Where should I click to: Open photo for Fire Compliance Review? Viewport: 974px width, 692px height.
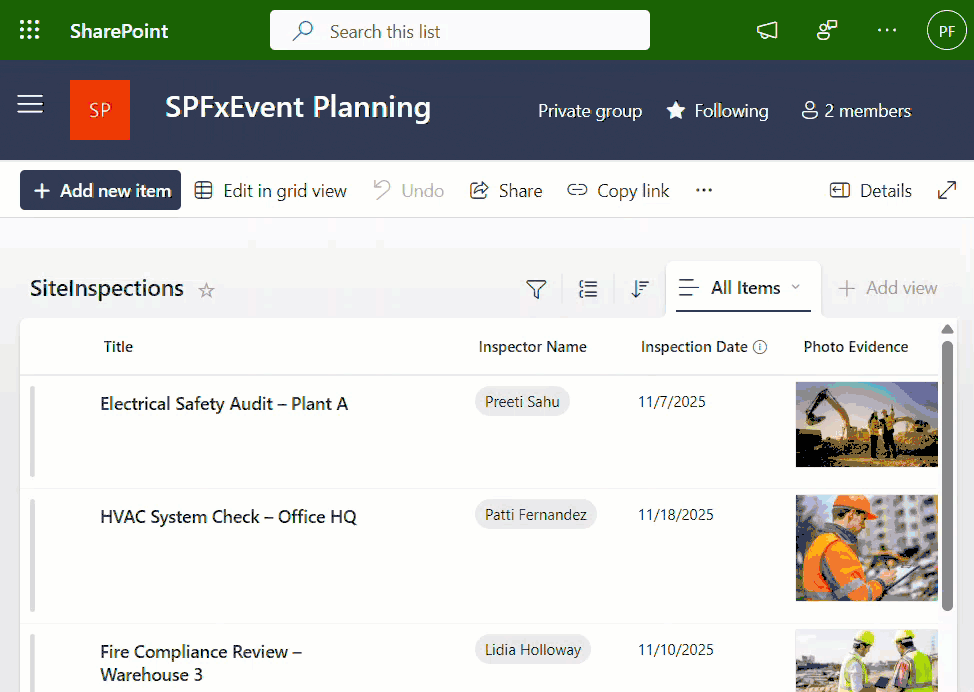click(x=867, y=660)
